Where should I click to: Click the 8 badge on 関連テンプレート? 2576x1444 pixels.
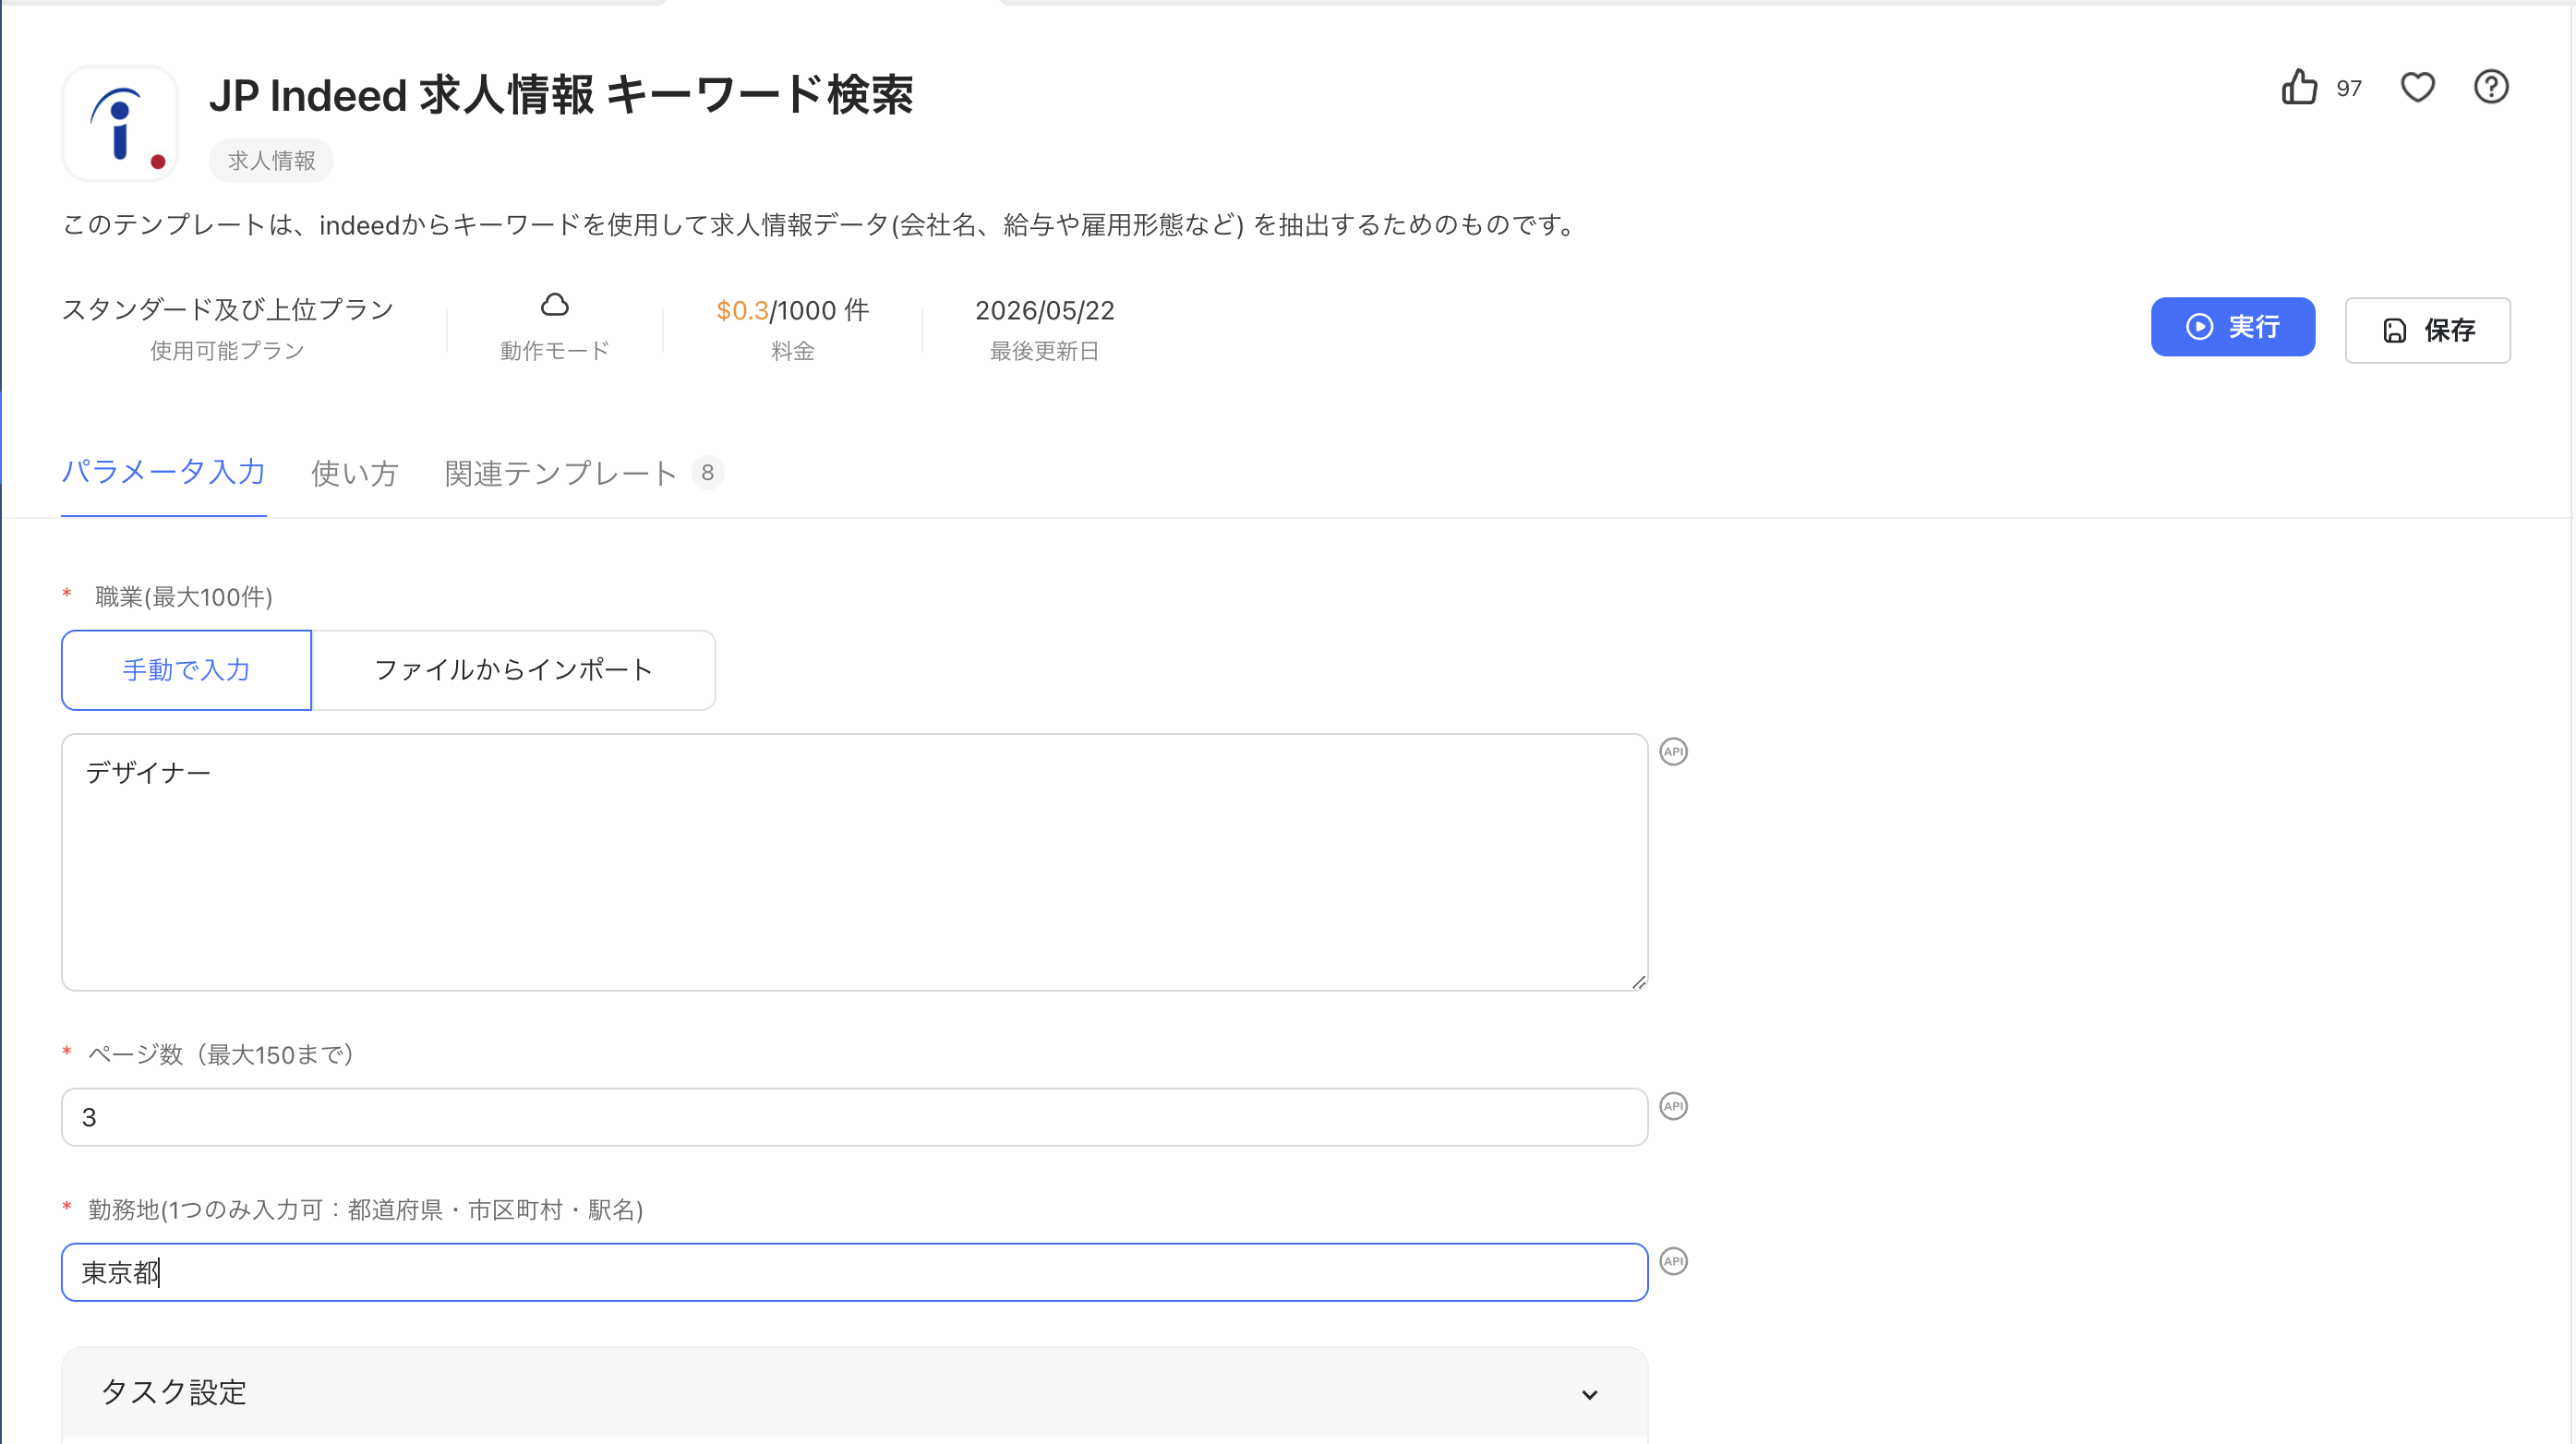(707, 473)
